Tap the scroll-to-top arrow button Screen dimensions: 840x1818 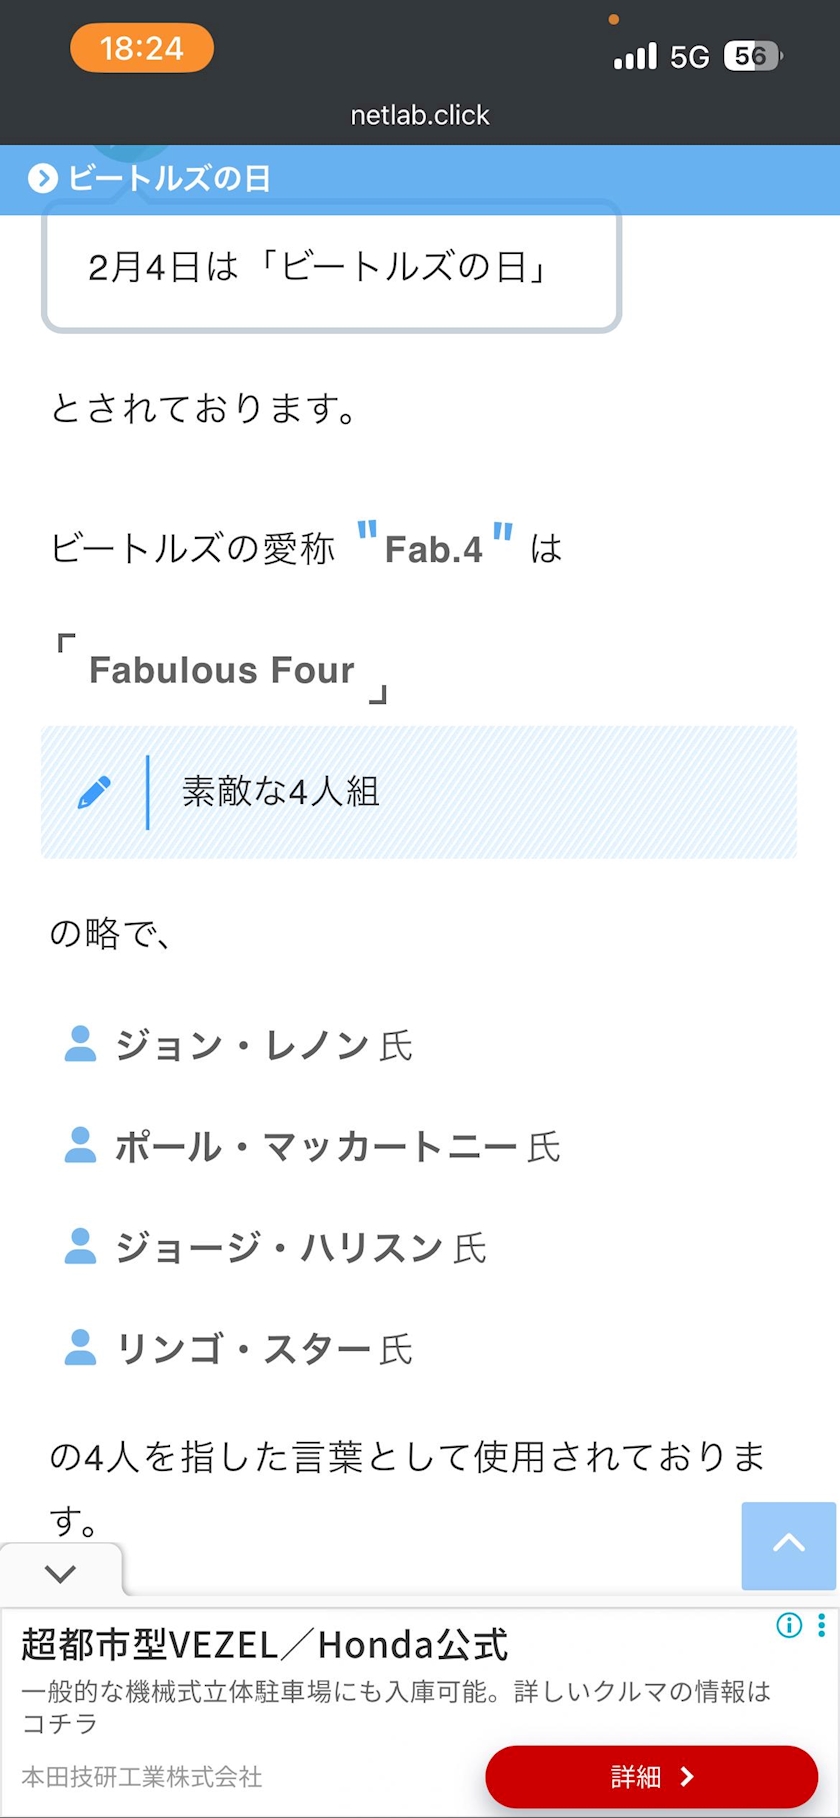pos(788,1545)
